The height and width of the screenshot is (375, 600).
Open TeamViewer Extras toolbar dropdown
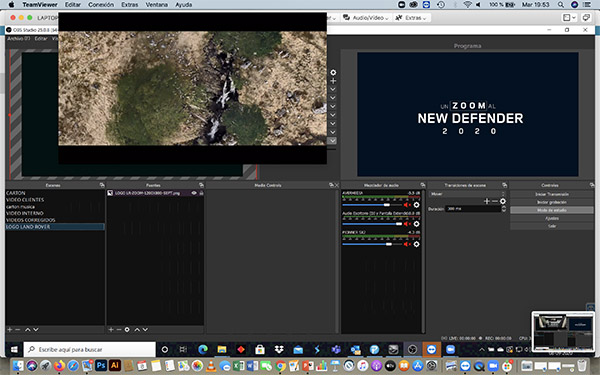411,18
